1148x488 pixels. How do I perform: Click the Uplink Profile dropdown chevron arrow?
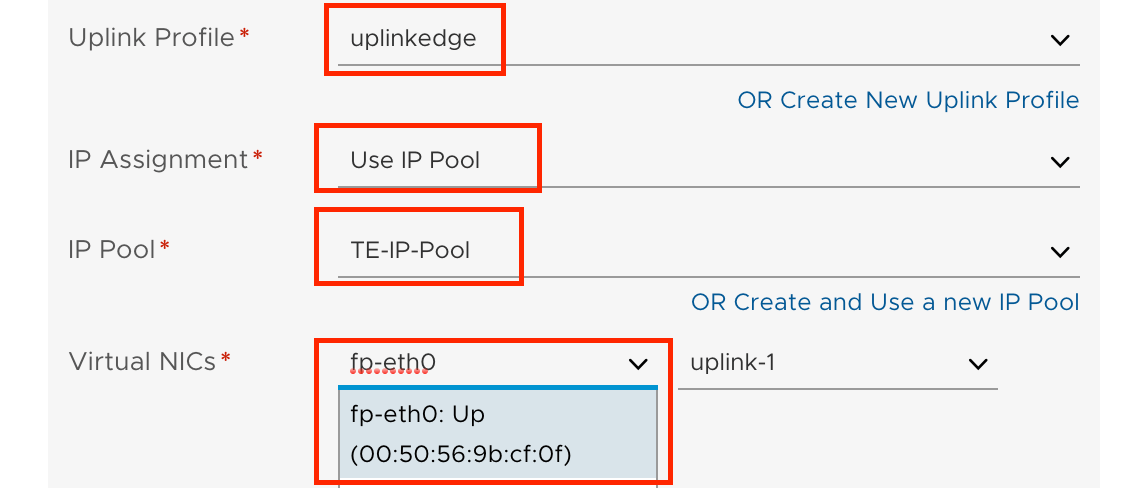point(1059,40)
